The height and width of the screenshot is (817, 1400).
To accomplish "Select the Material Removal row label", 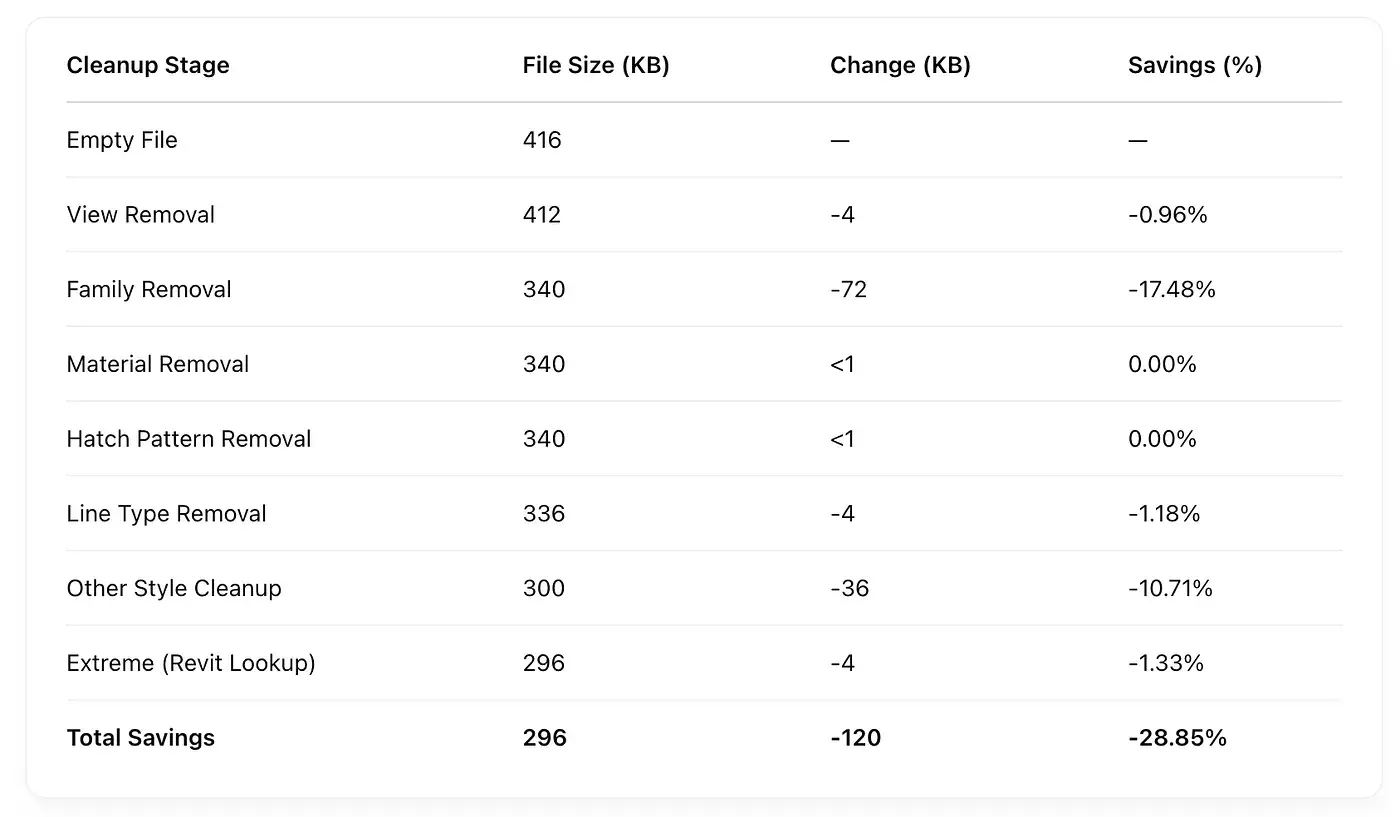I will [158, 364].
